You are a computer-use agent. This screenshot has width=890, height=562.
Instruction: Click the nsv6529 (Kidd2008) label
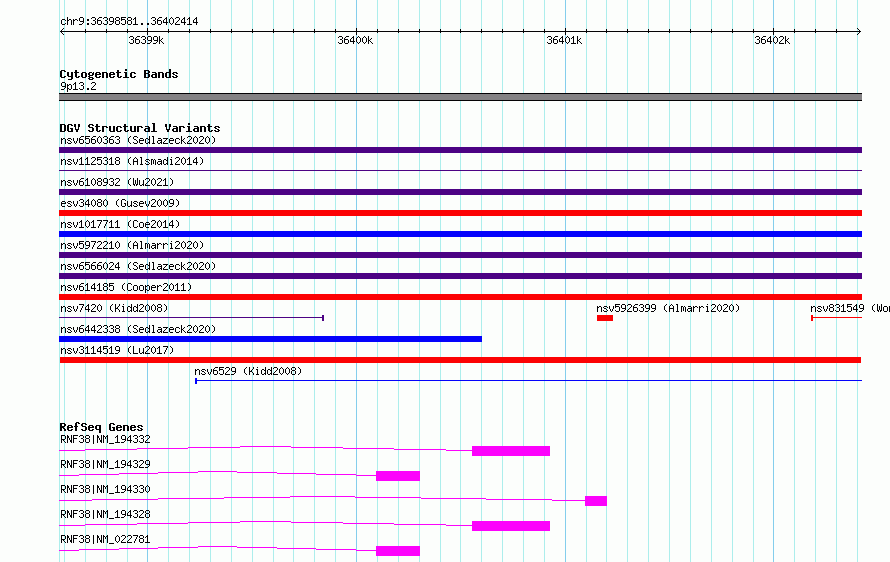pos(248,371)
